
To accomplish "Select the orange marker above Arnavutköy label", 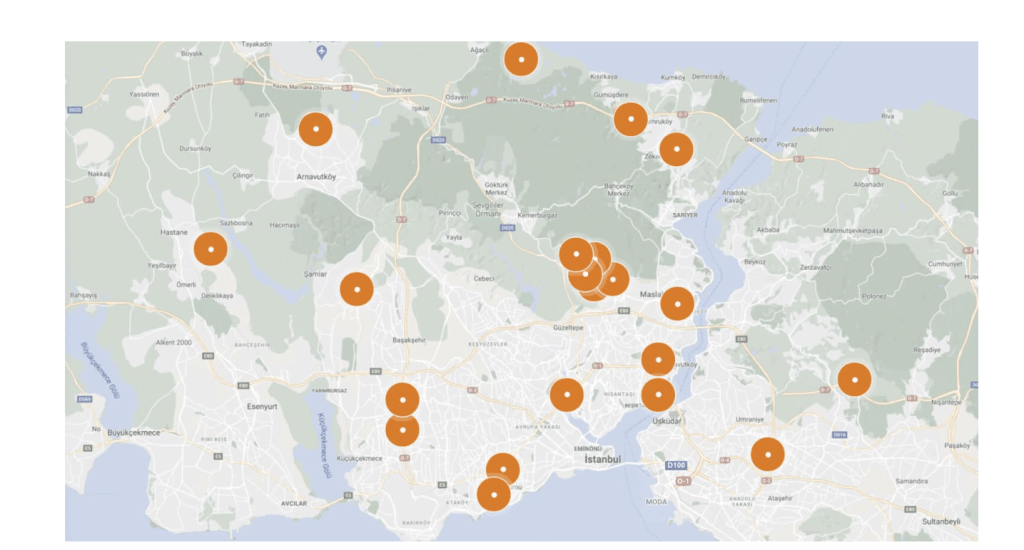I will click(315, 129).
